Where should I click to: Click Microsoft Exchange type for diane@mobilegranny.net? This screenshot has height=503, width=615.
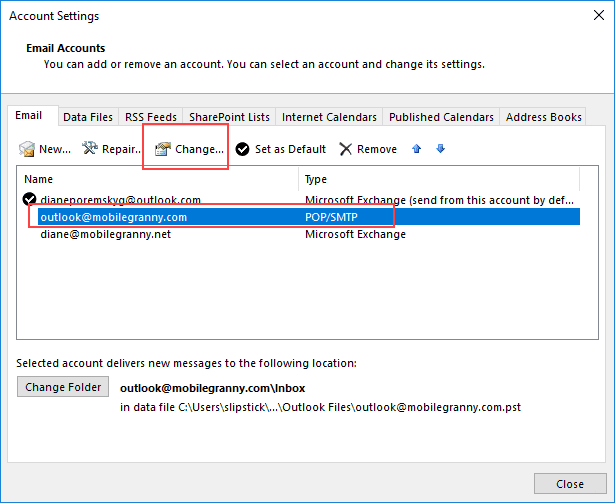pyautogui.click(x=355, y=234)
